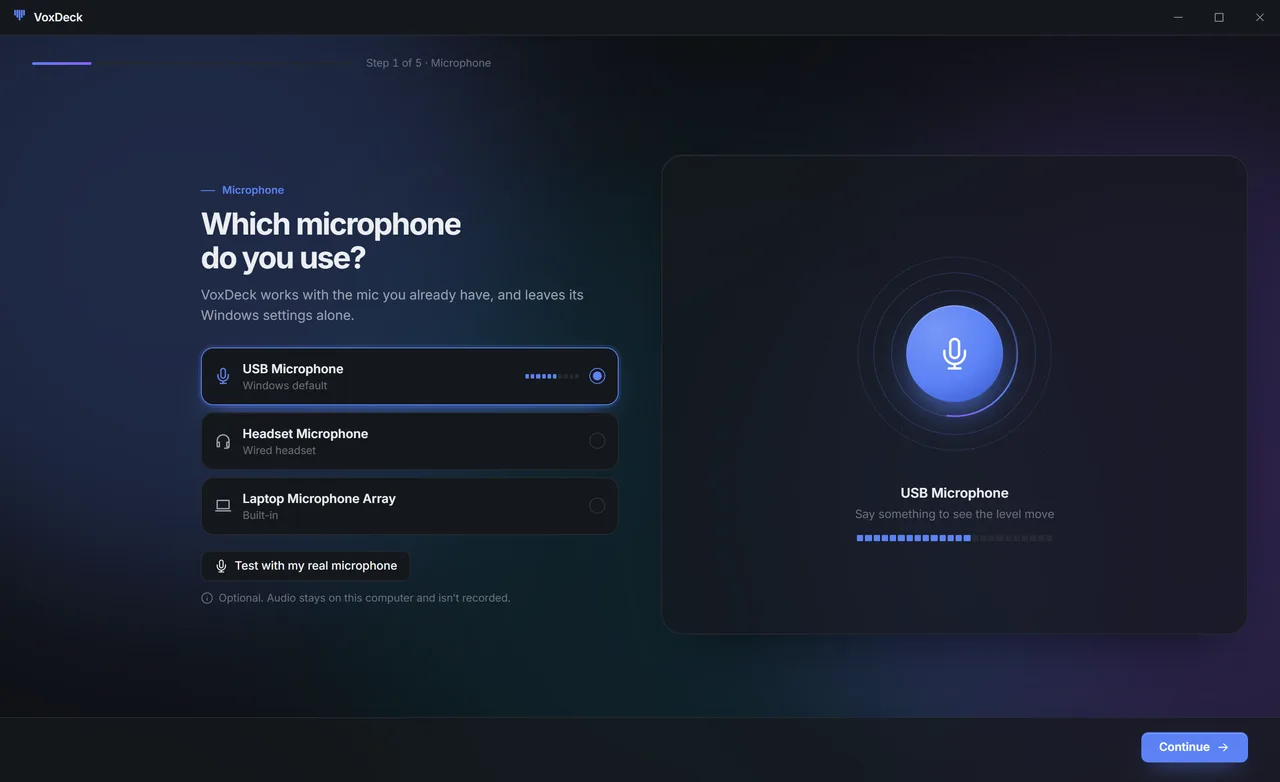This screenshot has width=1280, height=782.
Task: Click the USB Microphone level meter in list
Action: coord(552,376)
